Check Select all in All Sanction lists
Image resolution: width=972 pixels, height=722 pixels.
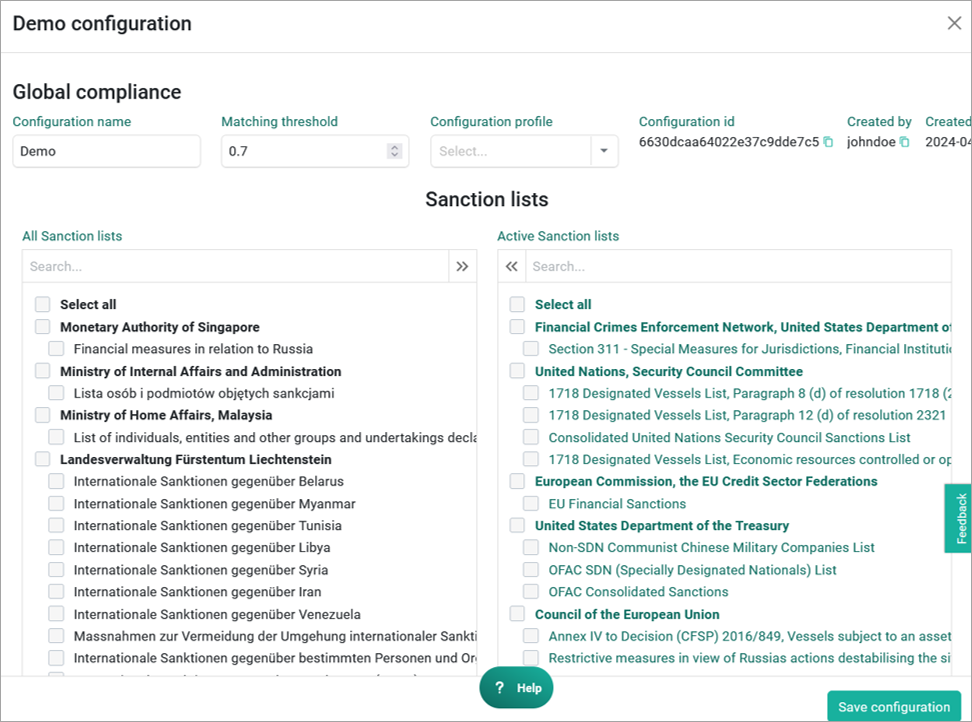pos(43,304)
